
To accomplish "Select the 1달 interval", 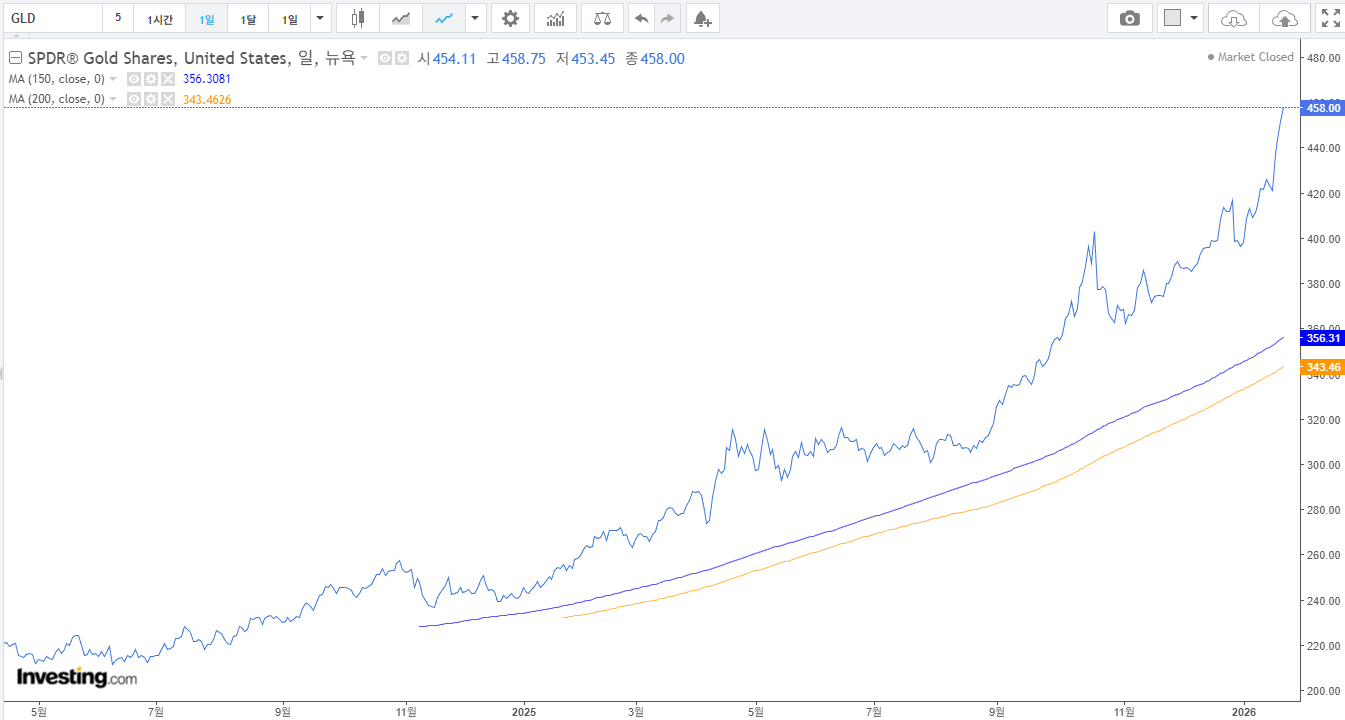I will pos(248,18).
